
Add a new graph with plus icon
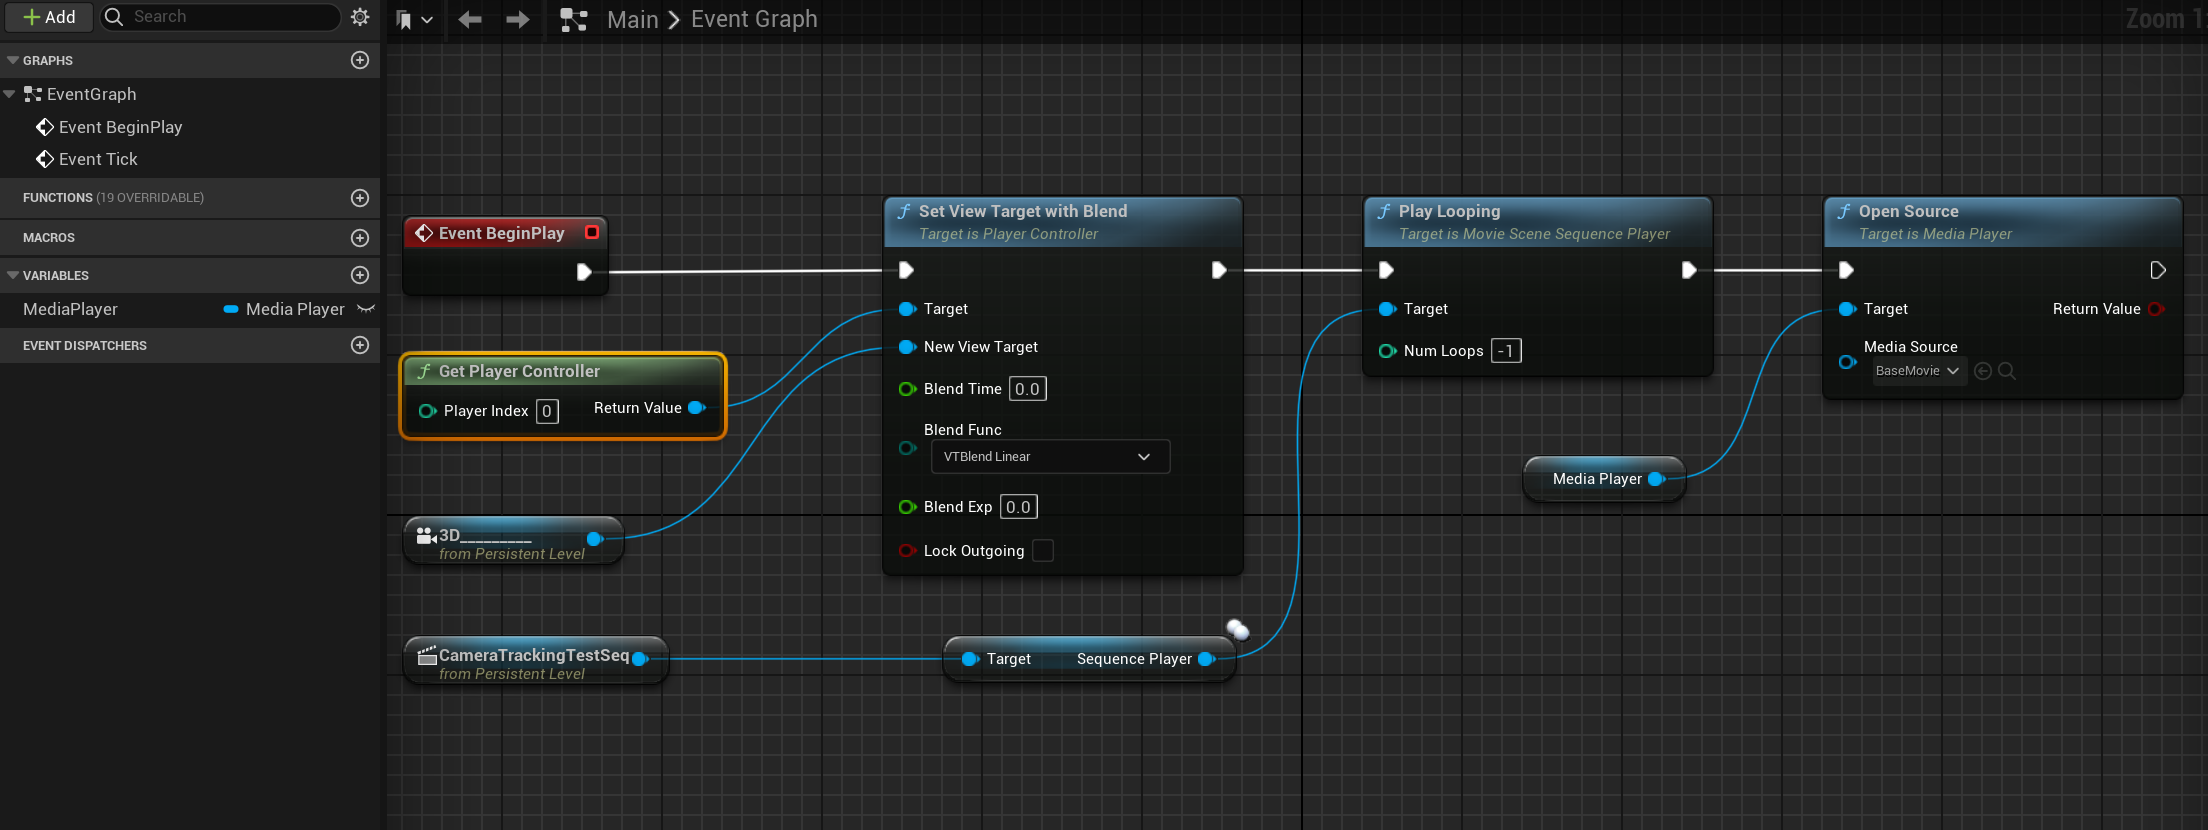[x=360, y=60]
